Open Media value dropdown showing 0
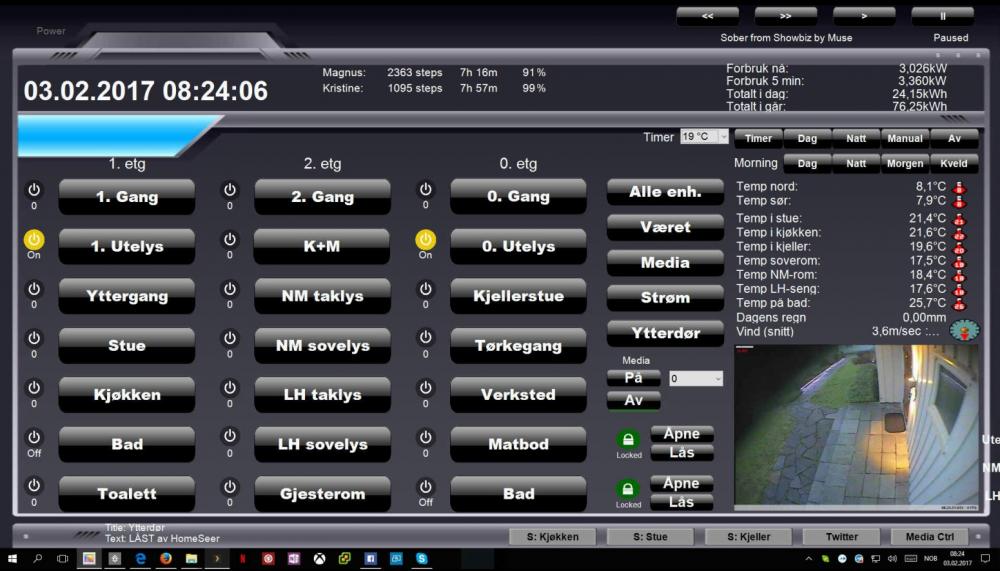1000x571 pixels. tap(696, 378)
